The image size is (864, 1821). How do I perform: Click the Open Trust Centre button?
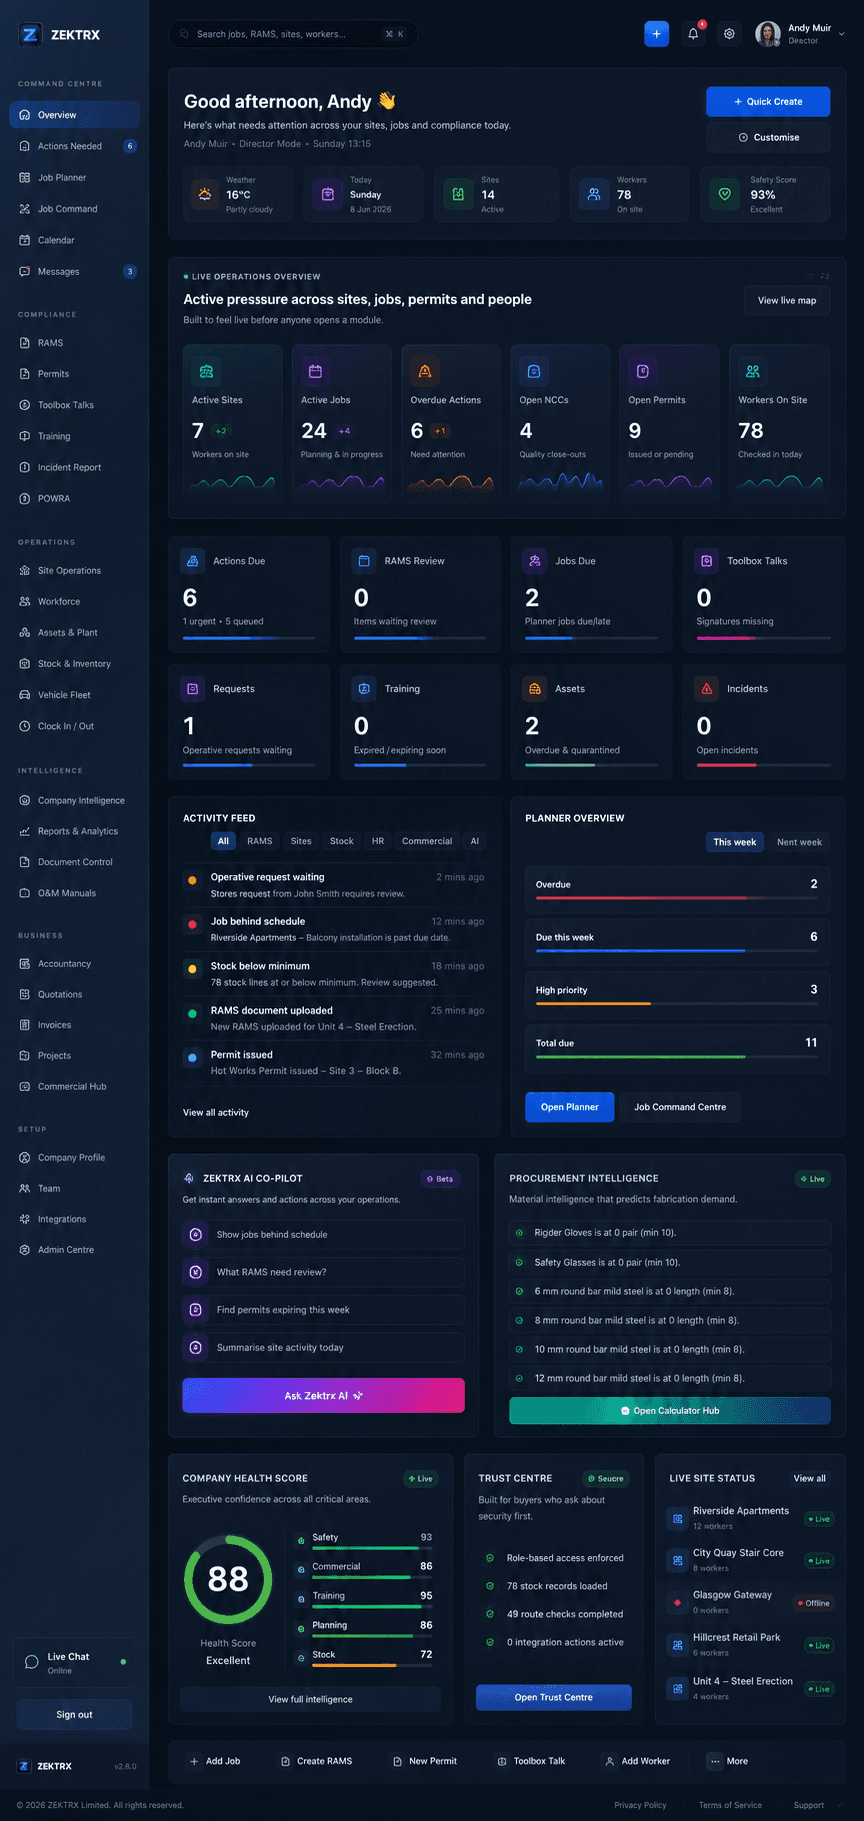(x=553, y=1697)
